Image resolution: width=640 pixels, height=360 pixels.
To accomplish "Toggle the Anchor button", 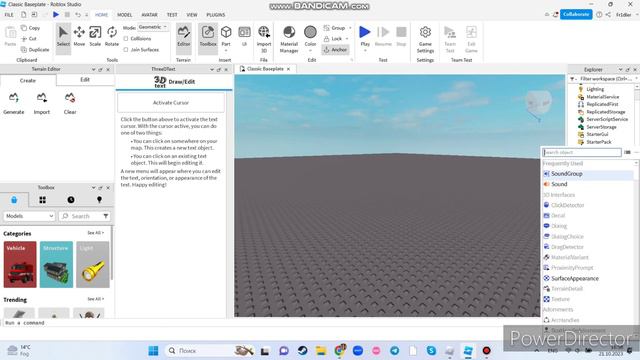I will [x=336, y=49].
